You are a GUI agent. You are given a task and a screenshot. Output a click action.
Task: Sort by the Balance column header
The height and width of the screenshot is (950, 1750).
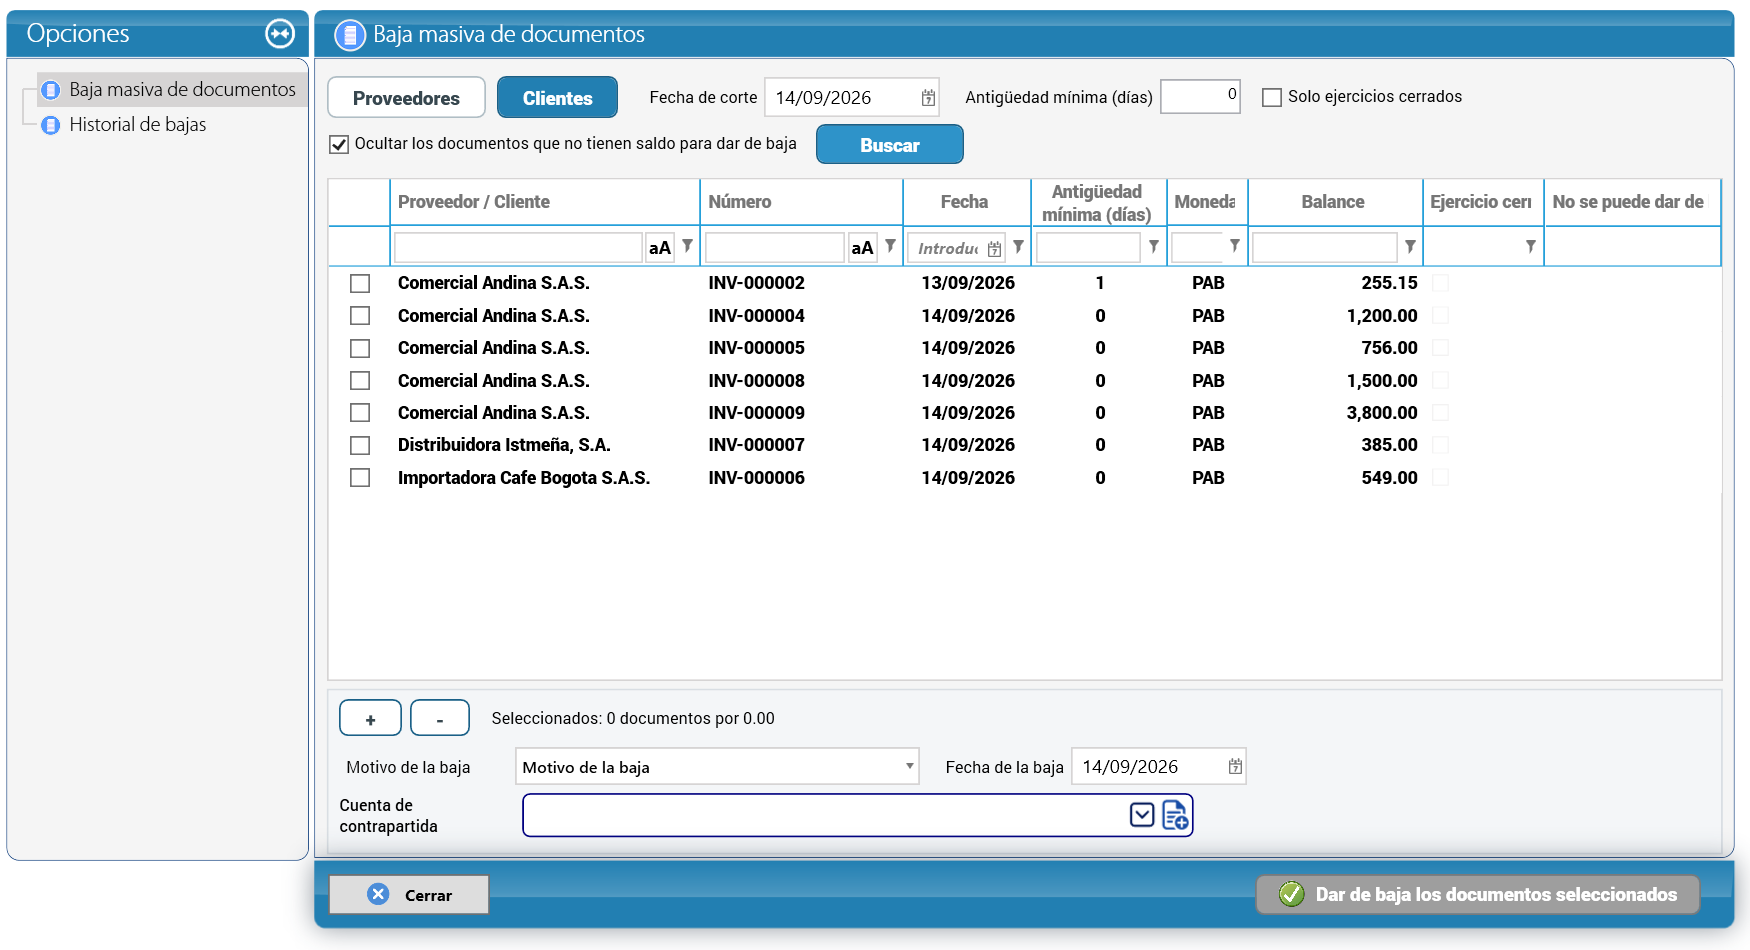[x=1333, y=202]
